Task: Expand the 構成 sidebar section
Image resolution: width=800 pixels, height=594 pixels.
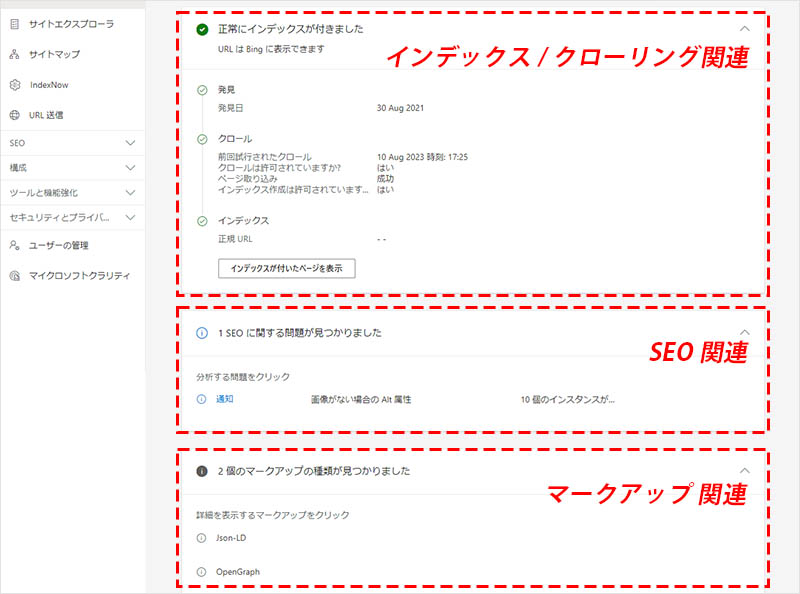Action: [130, 168]
